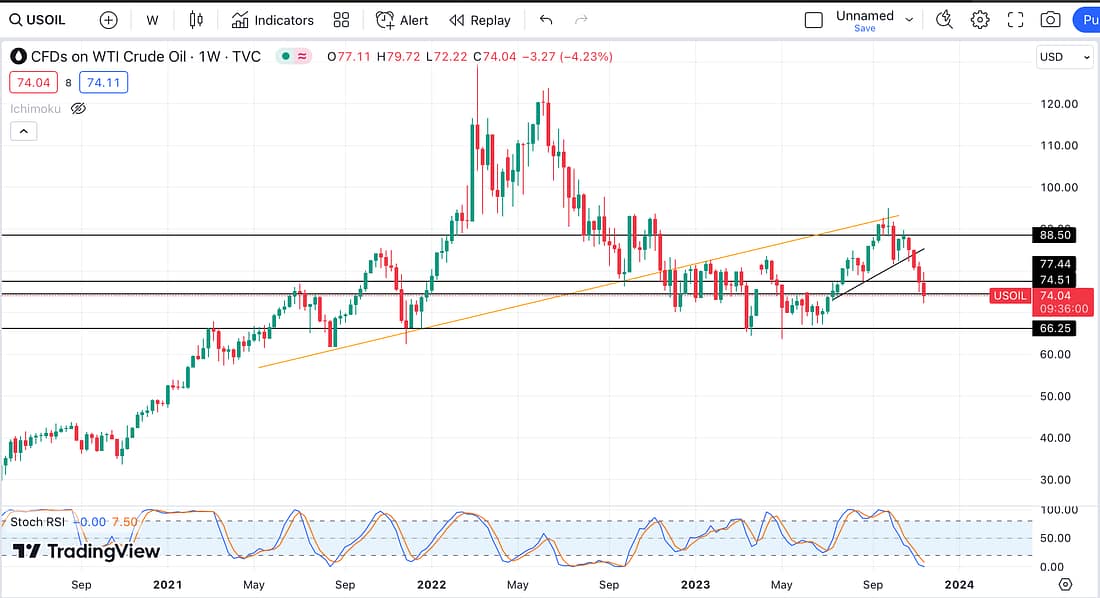Open the candlestick chart style selector
Image resolution: width=1100 pixels, height=598 pixels.
(x=196, y=20)
